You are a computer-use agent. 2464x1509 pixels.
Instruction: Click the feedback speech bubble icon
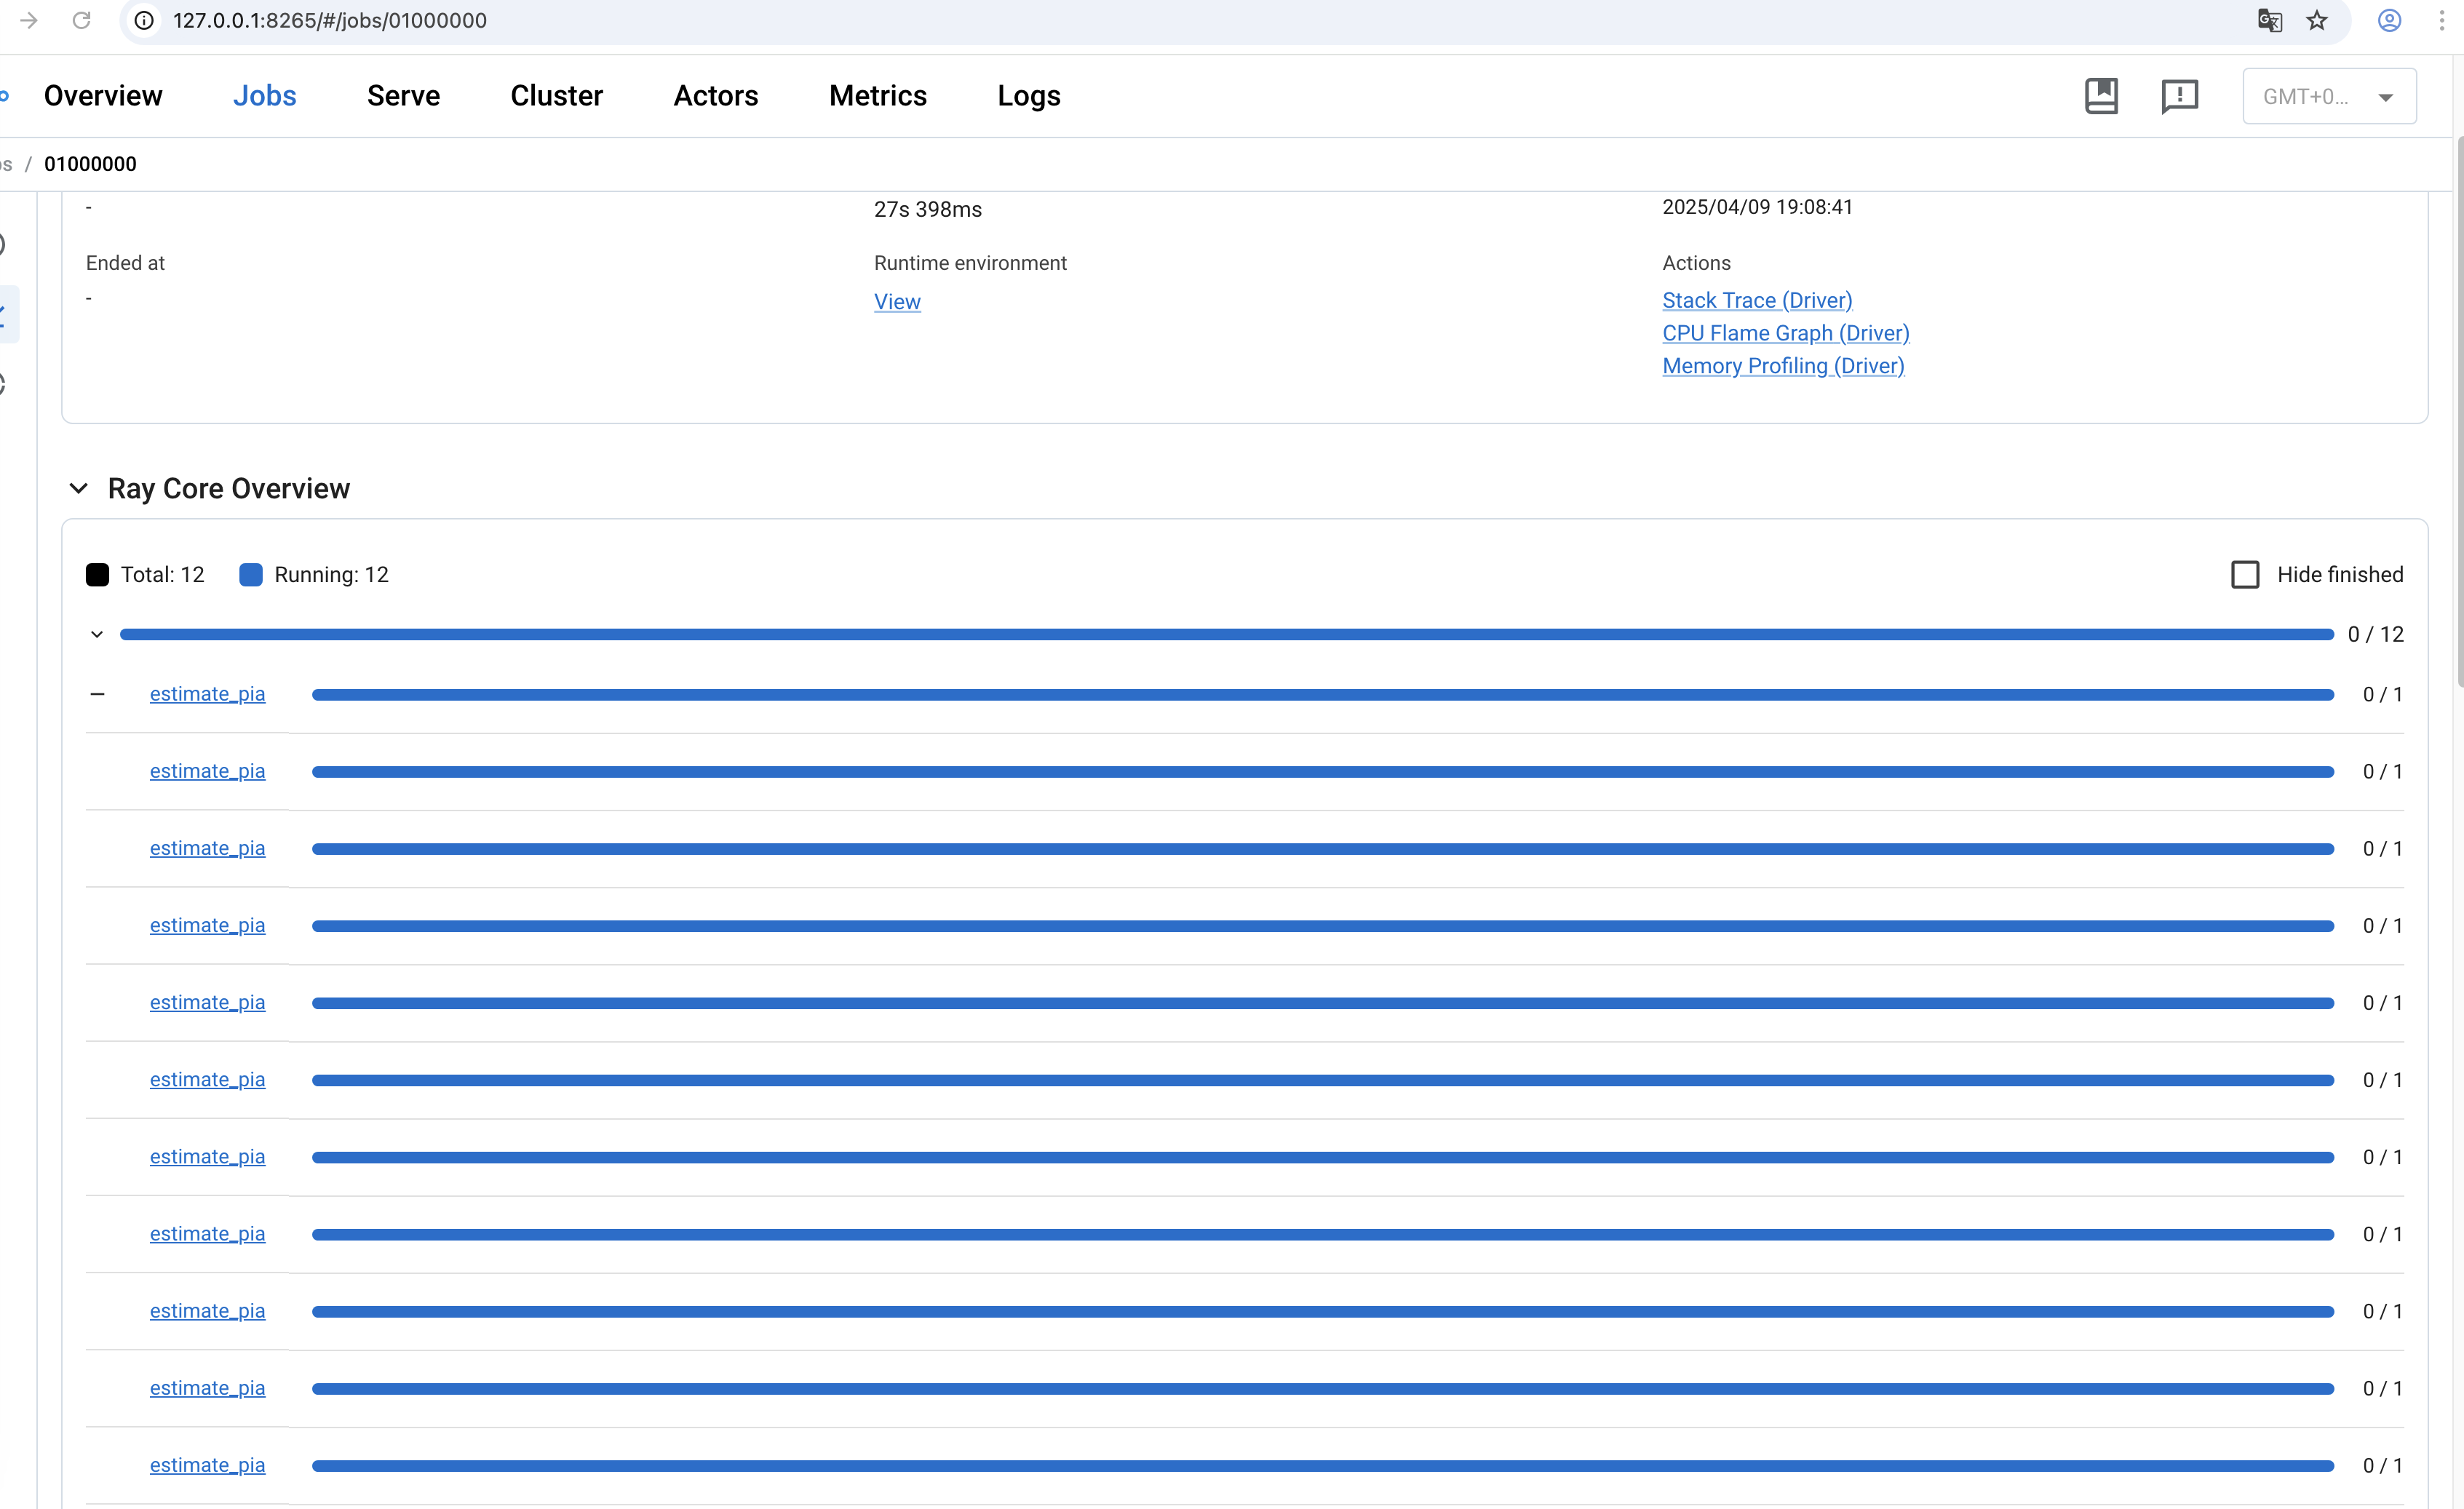click(2179, 96)
